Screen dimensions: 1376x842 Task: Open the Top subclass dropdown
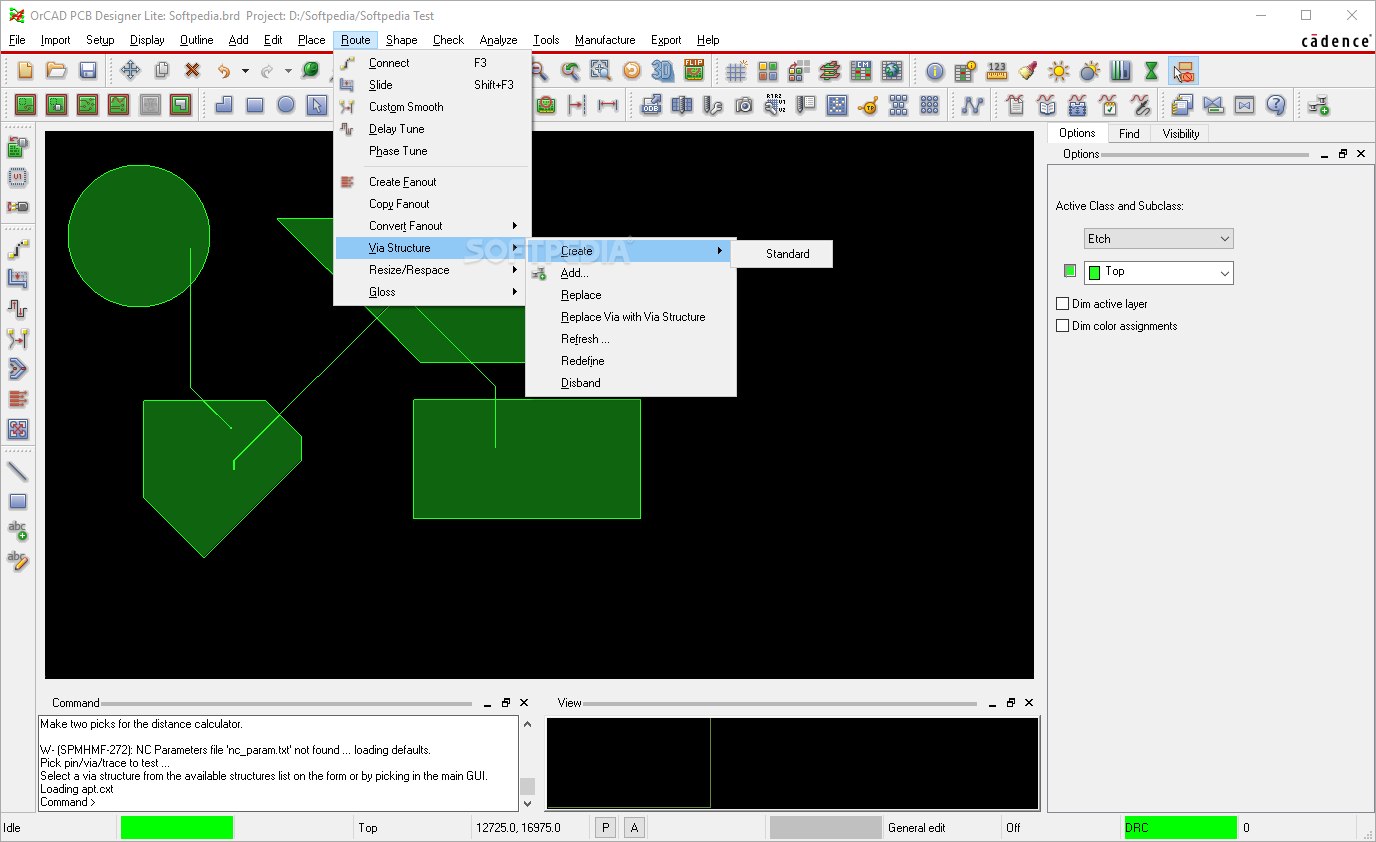pyautogui.click(x=1159, y=272)
